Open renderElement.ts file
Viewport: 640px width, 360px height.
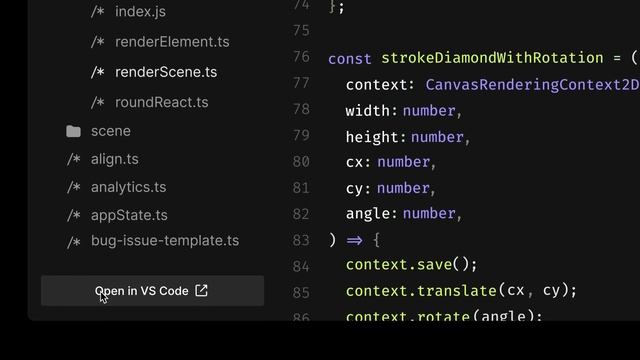pyautogui.click(x=172, y=42)
